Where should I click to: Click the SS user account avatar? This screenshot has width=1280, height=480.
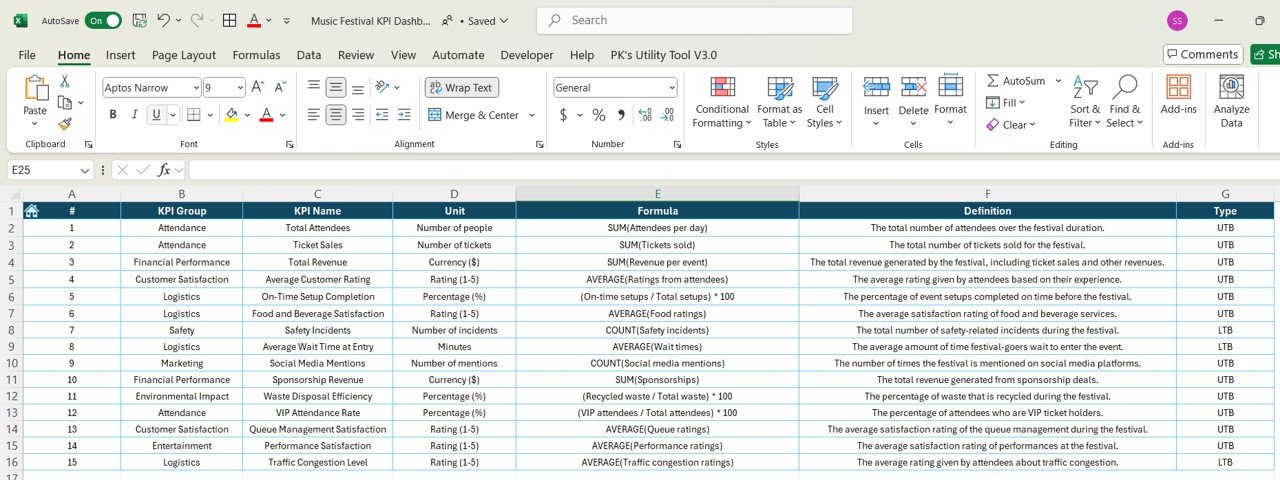pos(1177,20)
